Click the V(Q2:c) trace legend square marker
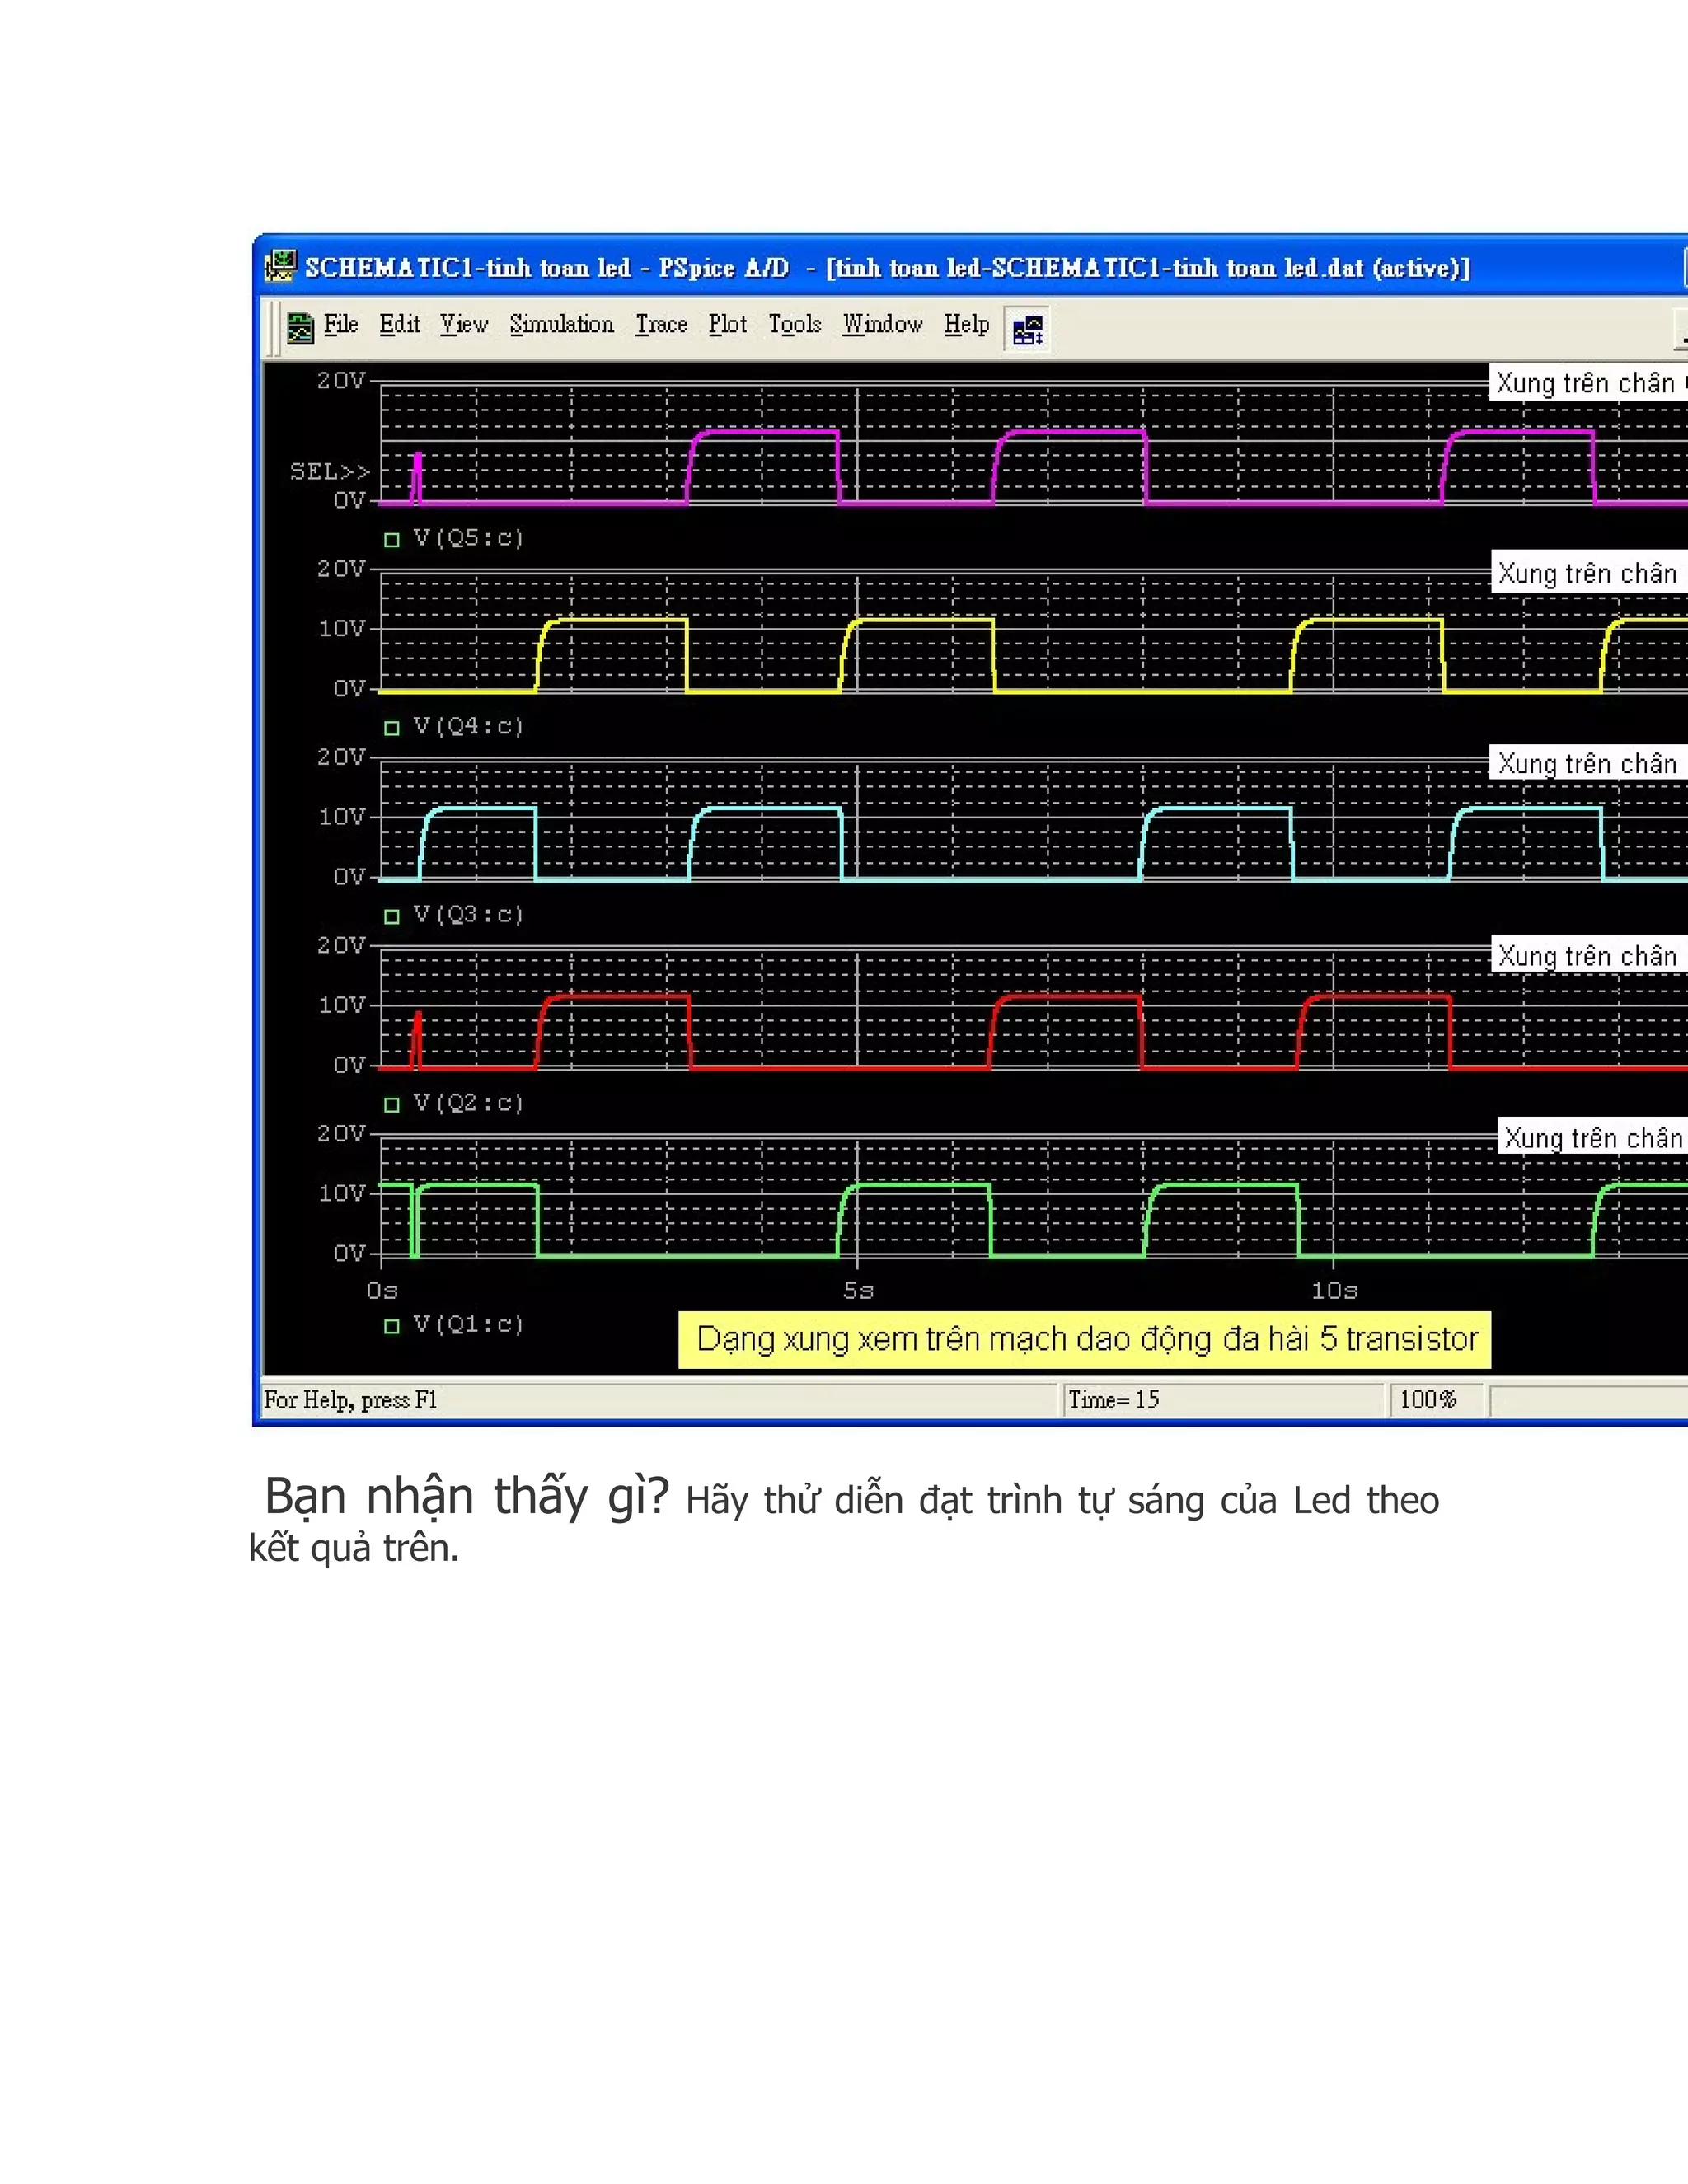 [x=392, y=1104]
